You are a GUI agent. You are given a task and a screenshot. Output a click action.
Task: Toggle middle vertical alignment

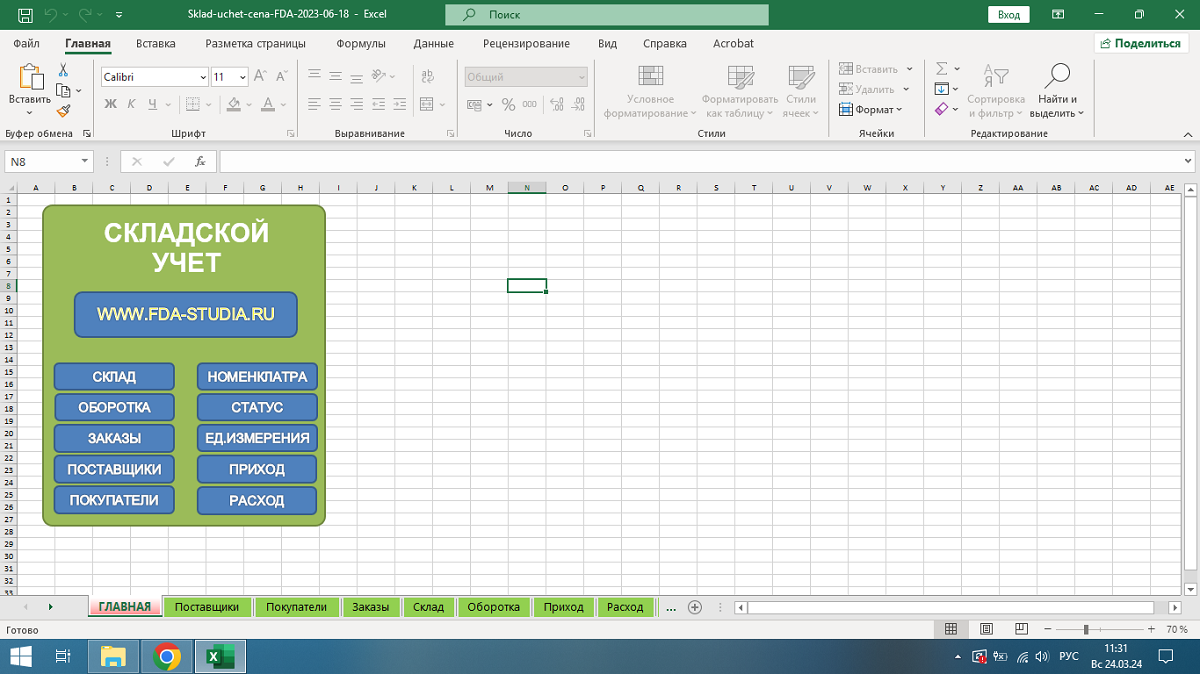point(335,76)
